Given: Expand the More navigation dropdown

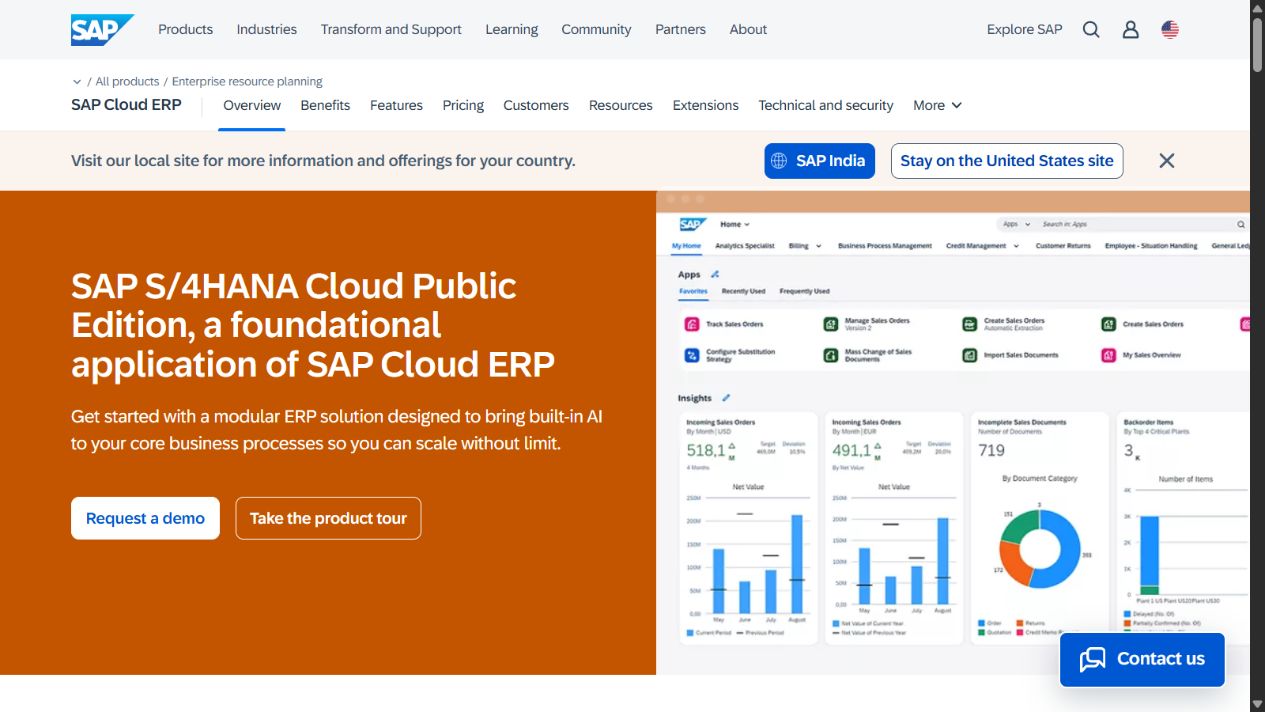Looking at the screenshot, I should 937,105.
